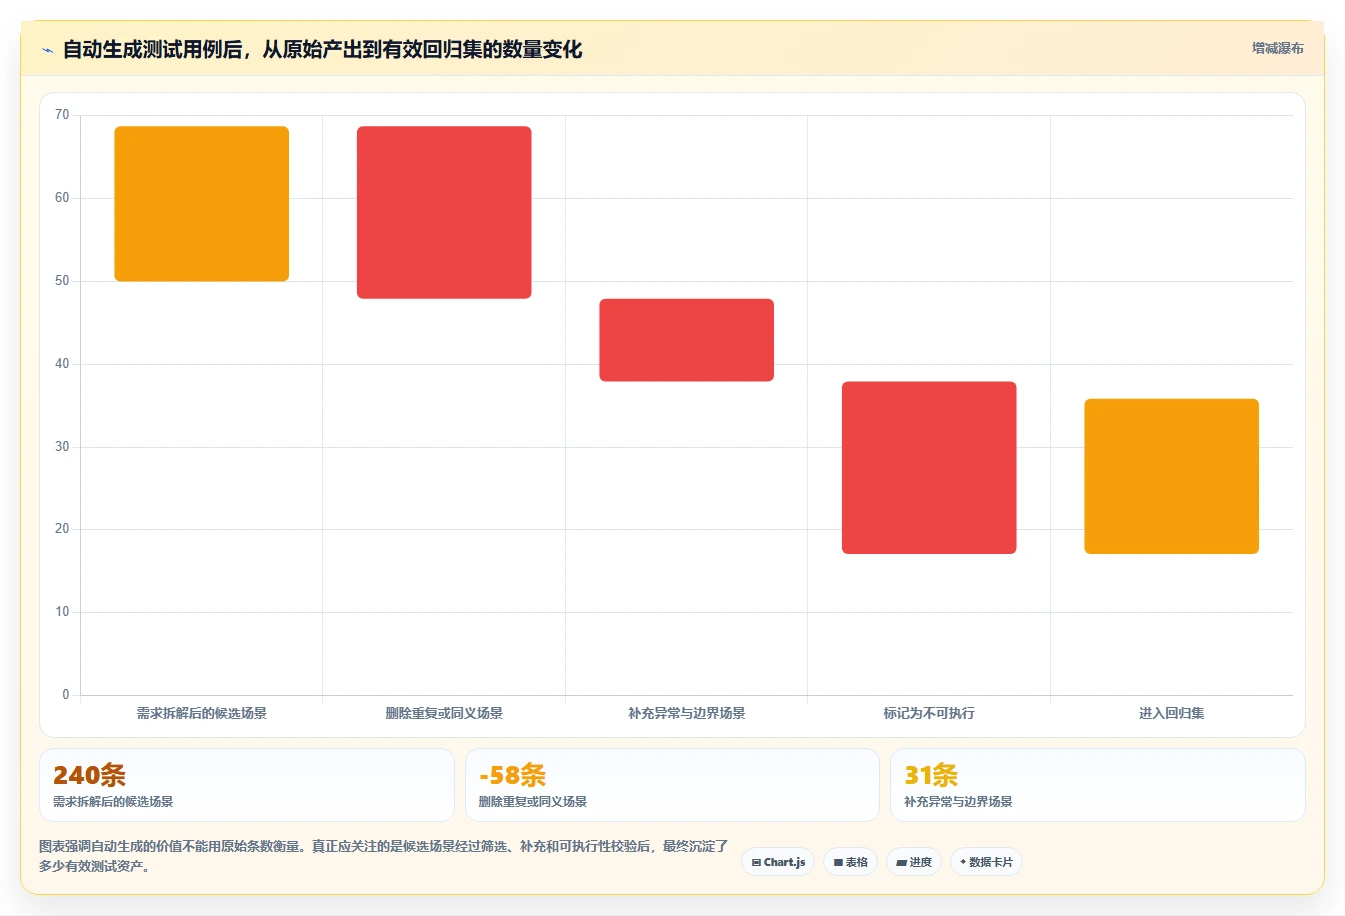Click the Chart.js chip
Viewport: 1345px width, 916px height.
(778, 862)
